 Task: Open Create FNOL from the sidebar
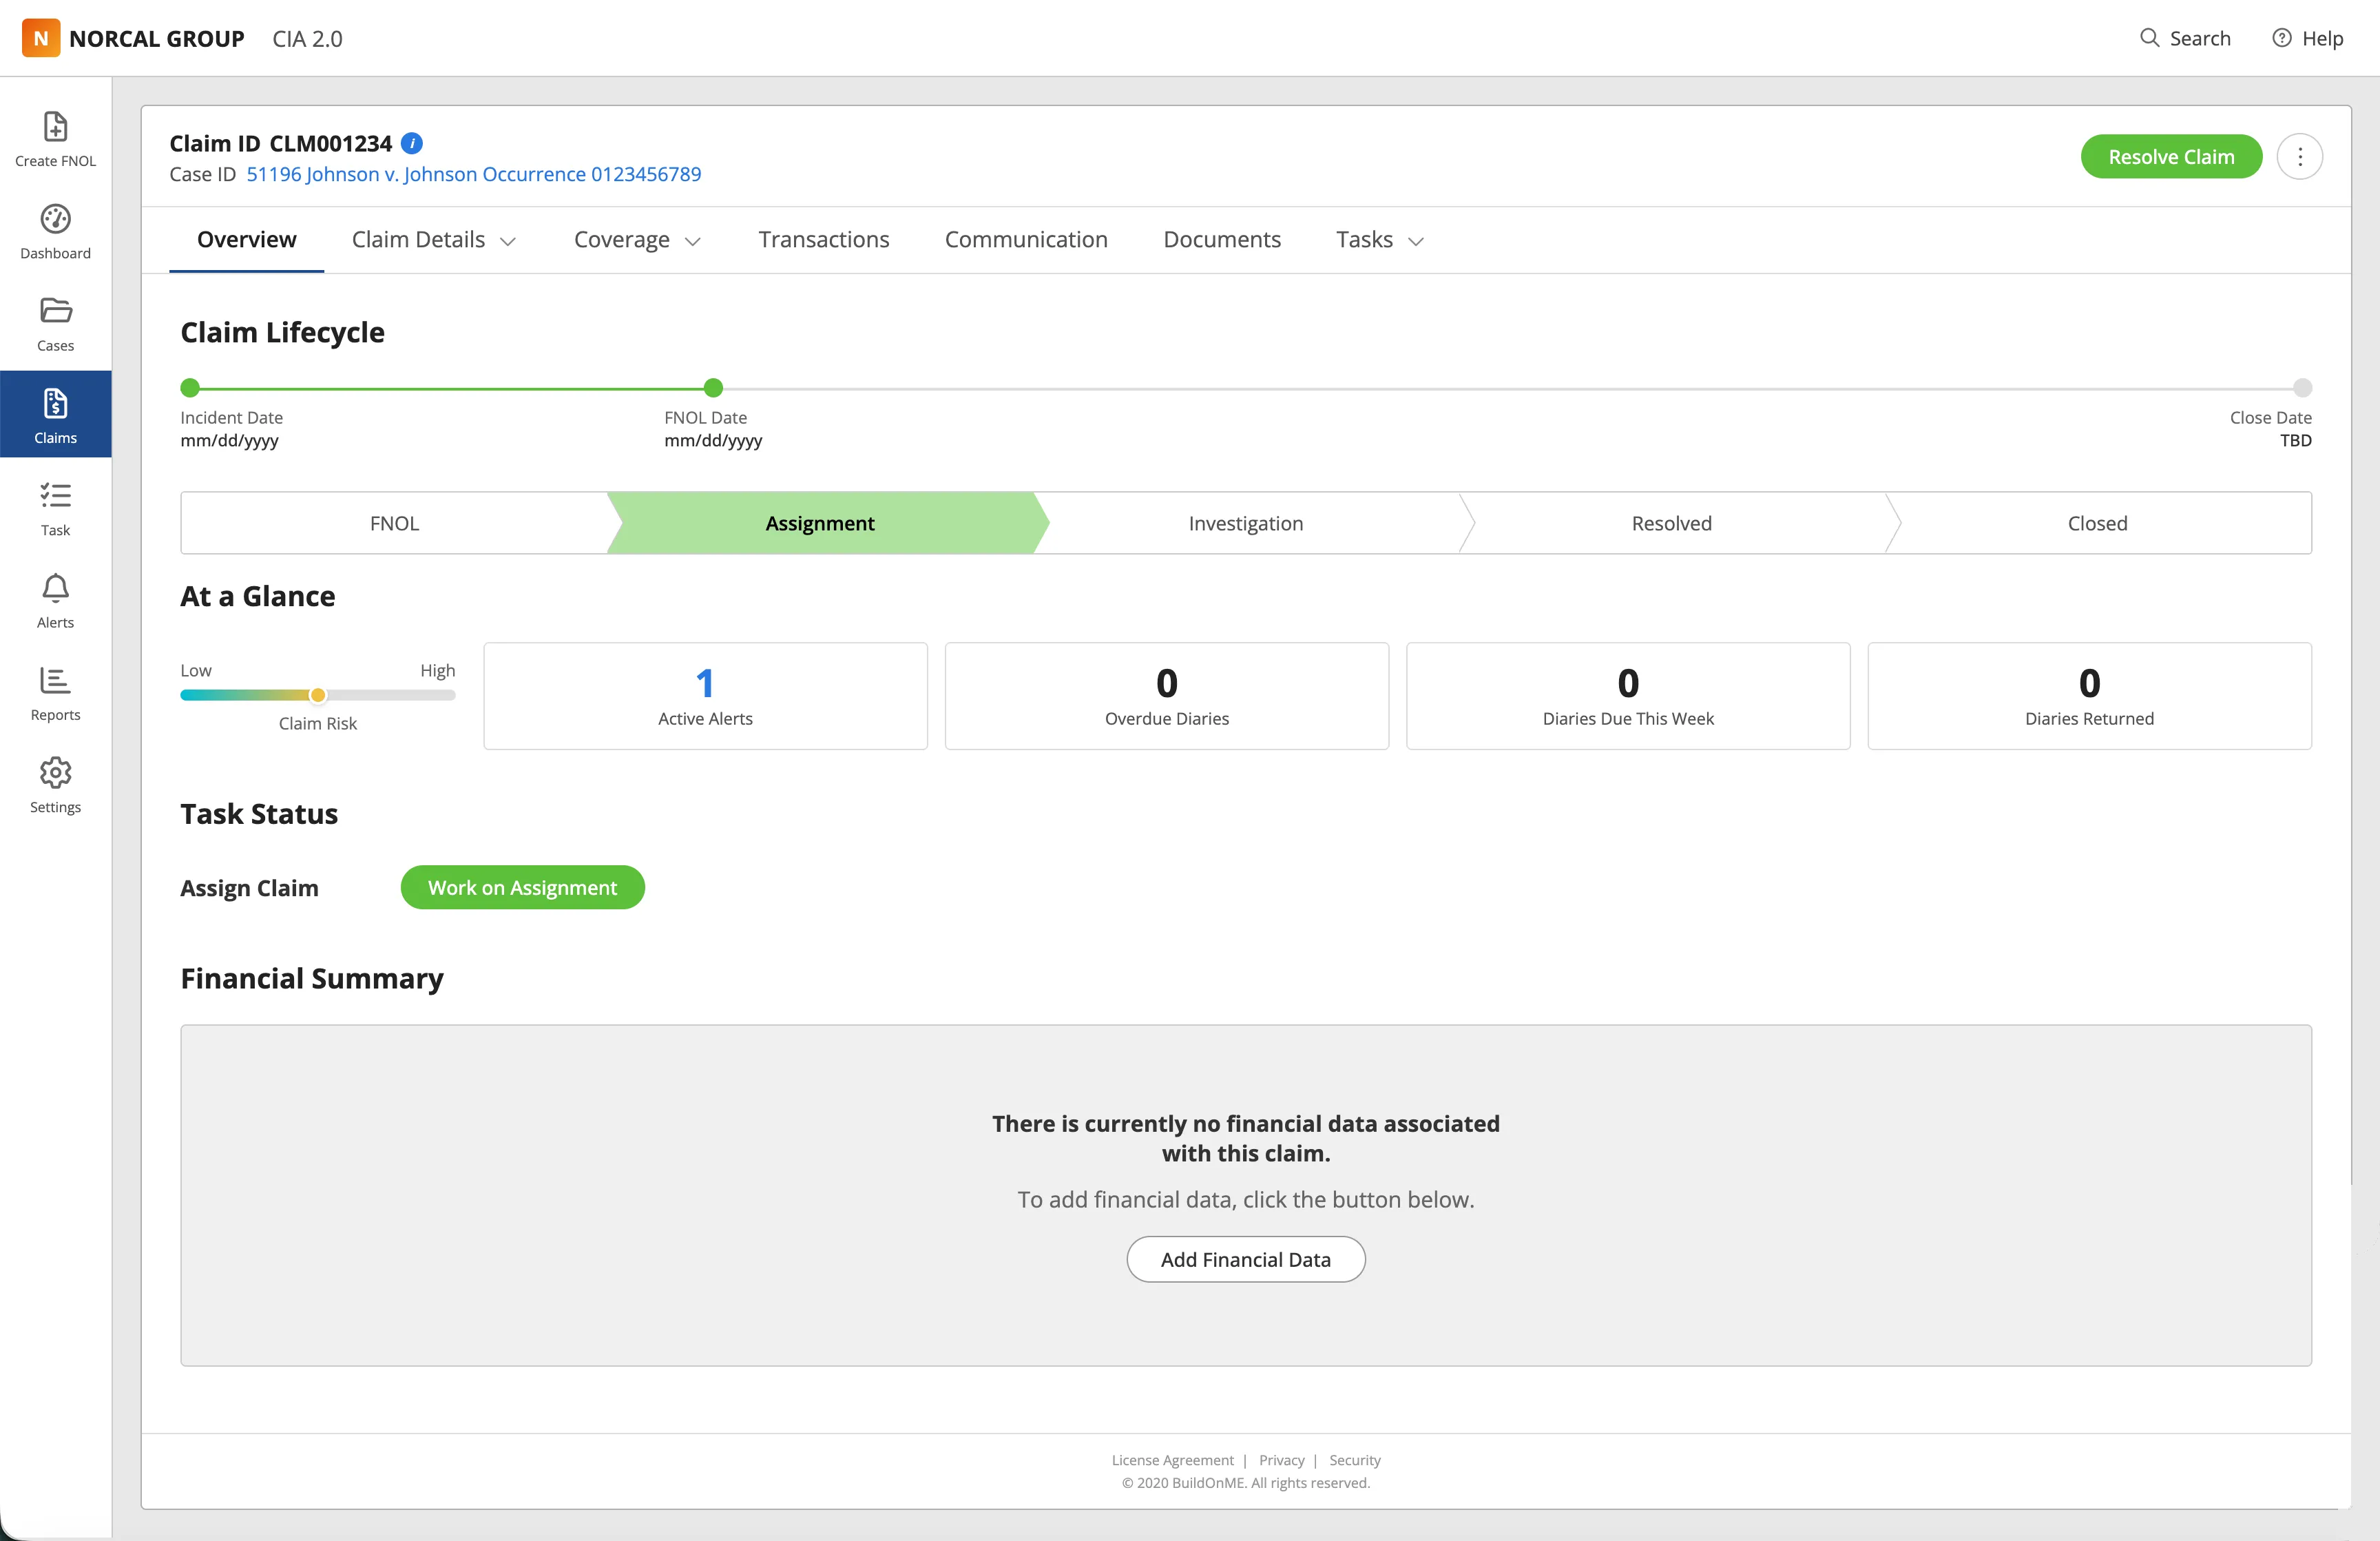[55, 139]
